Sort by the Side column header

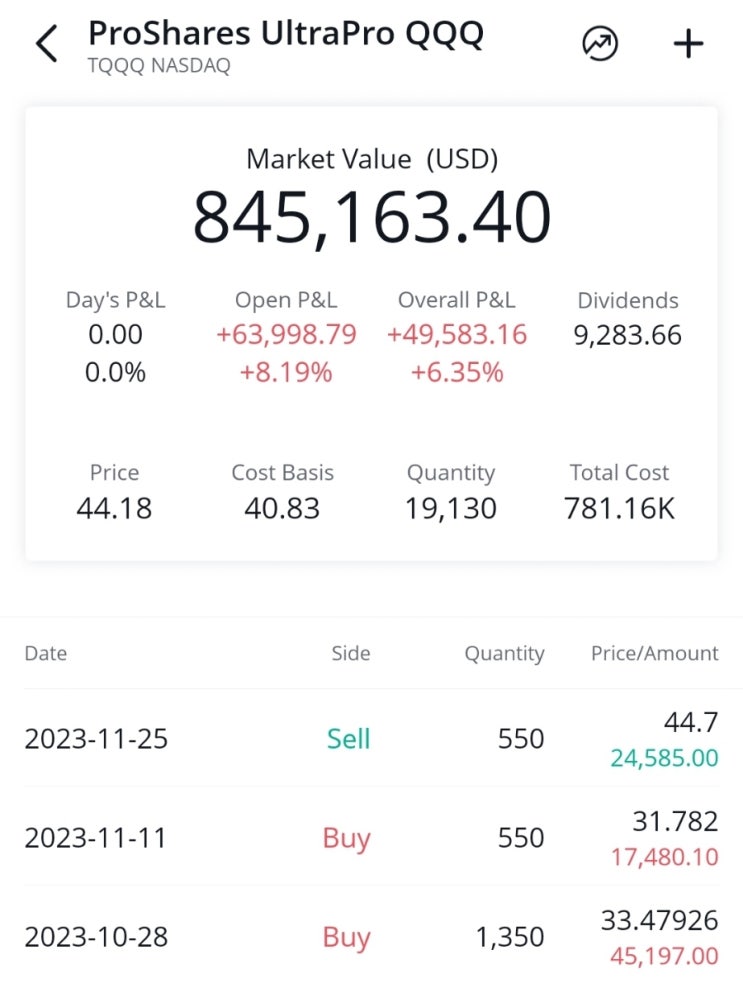point(351,653)
